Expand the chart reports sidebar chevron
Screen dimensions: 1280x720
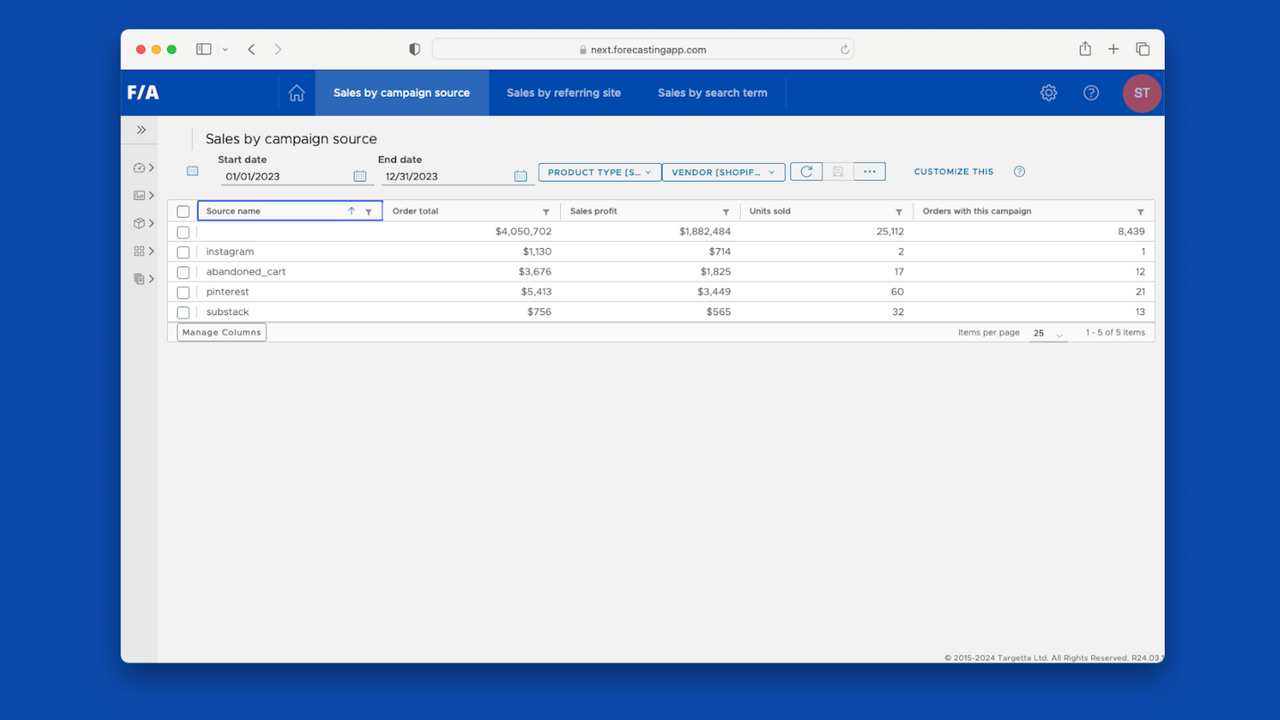(x=152, y=196)
